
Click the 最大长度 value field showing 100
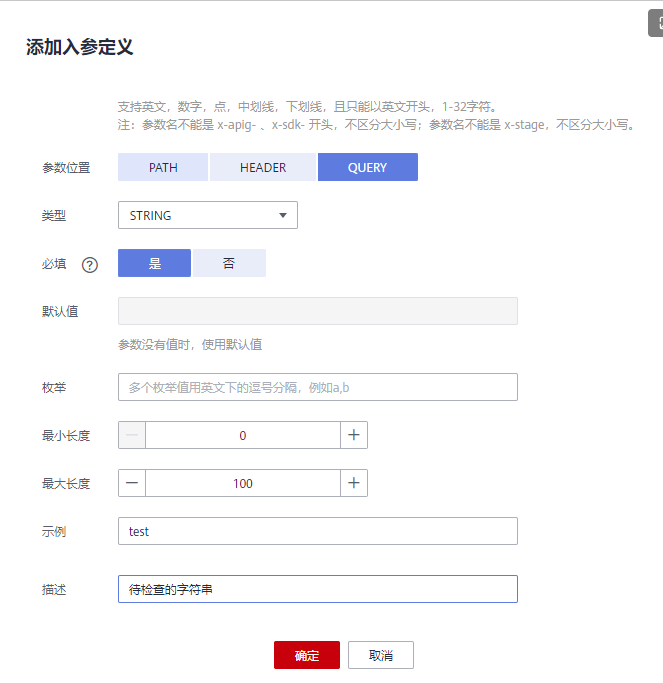click(243, 483)
